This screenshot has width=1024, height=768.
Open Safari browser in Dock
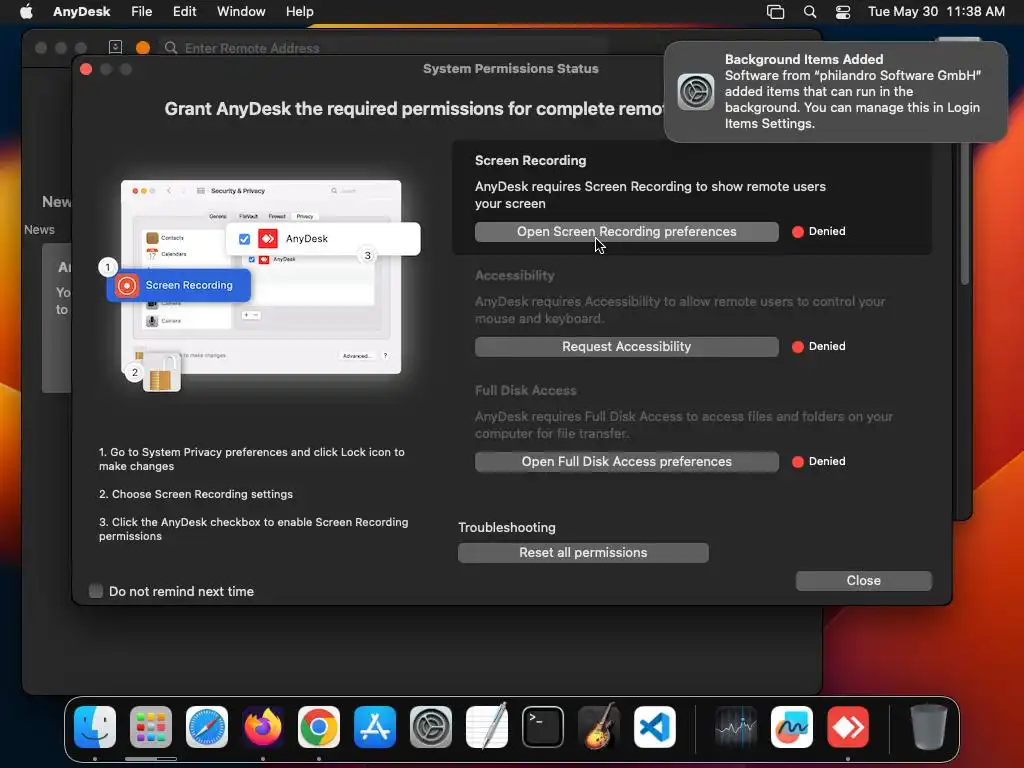207,727
